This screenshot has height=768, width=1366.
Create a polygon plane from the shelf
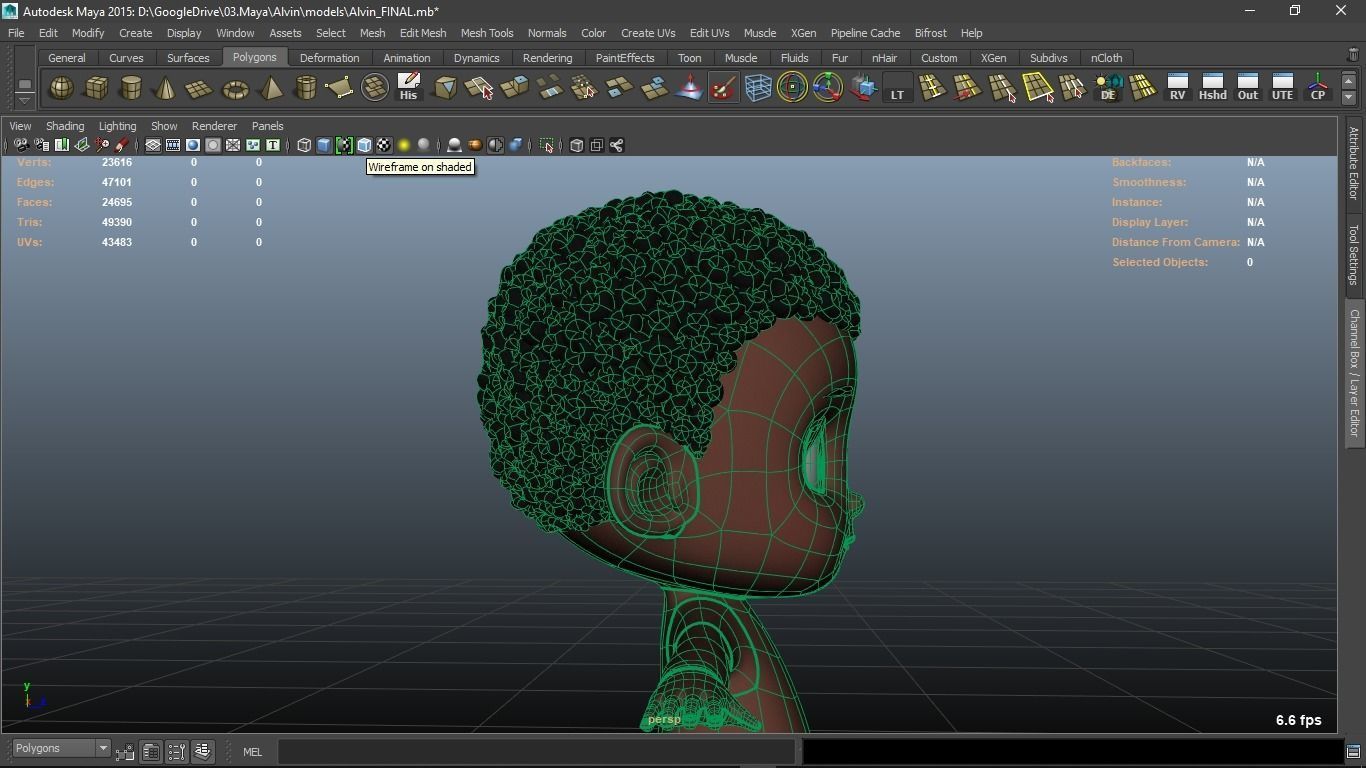(200, 88)
